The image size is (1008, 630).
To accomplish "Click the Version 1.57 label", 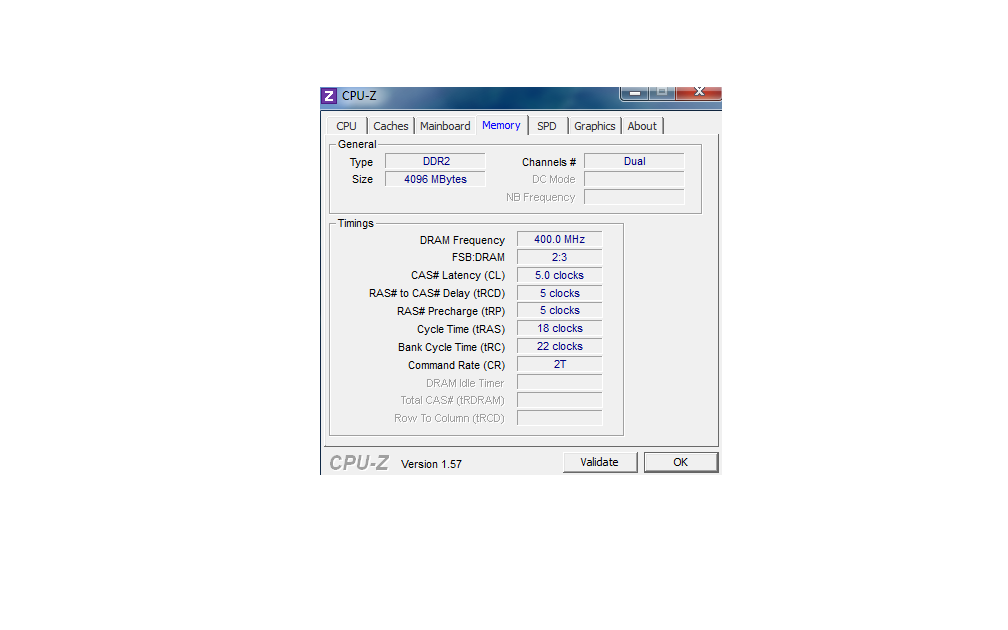I will click(431, 464).
